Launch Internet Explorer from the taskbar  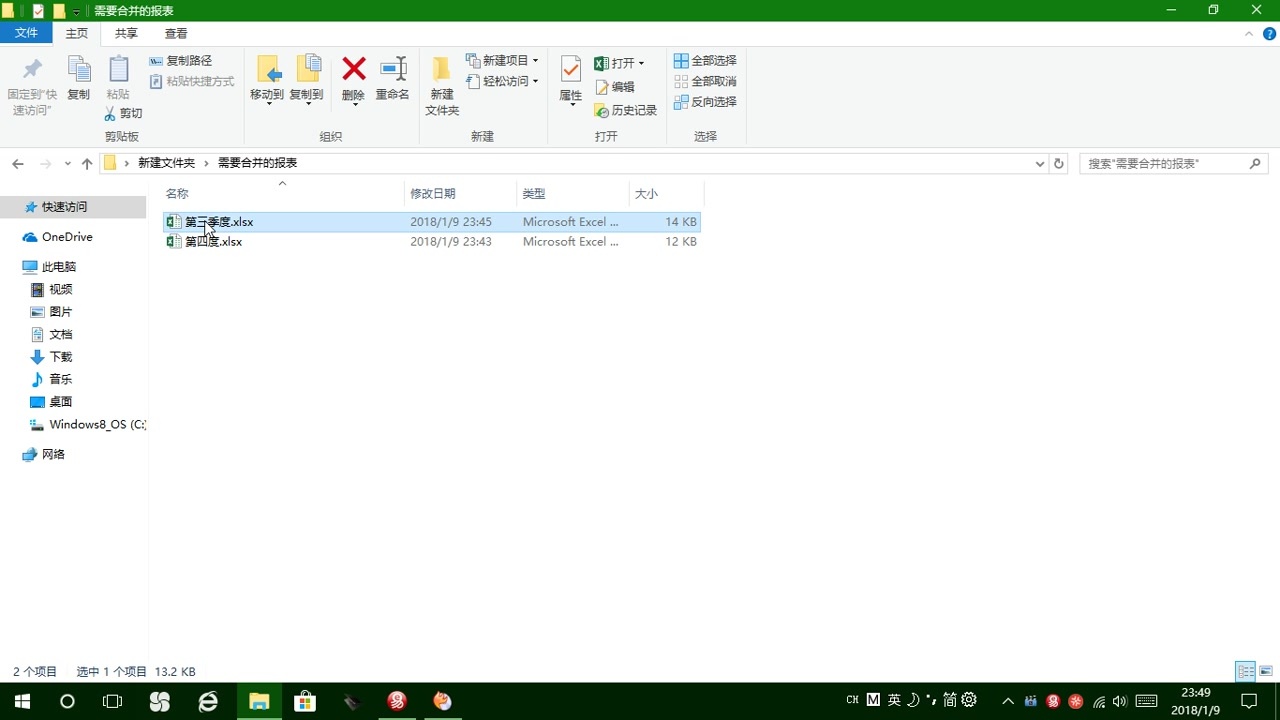point(208,701)
